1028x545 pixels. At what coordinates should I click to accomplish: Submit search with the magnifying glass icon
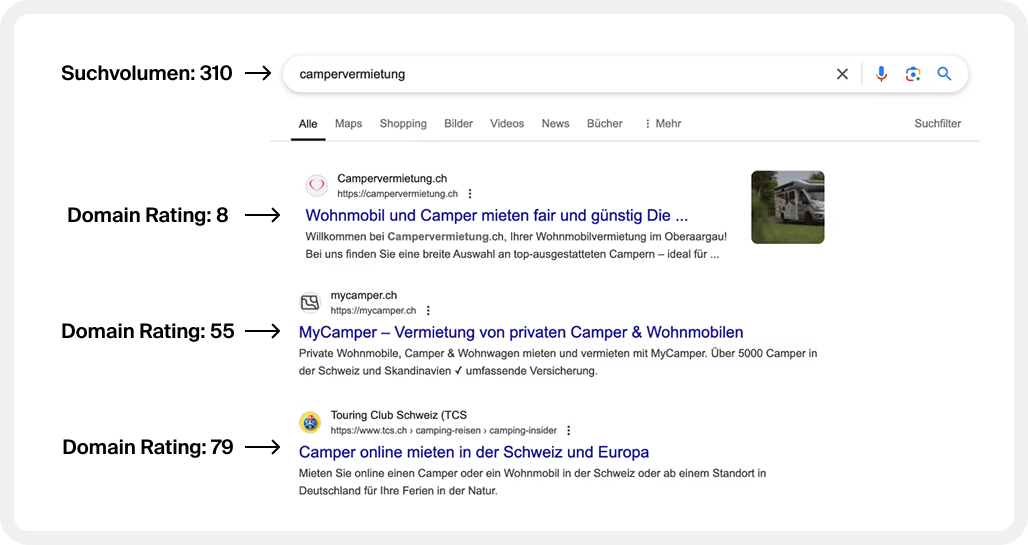944,74
